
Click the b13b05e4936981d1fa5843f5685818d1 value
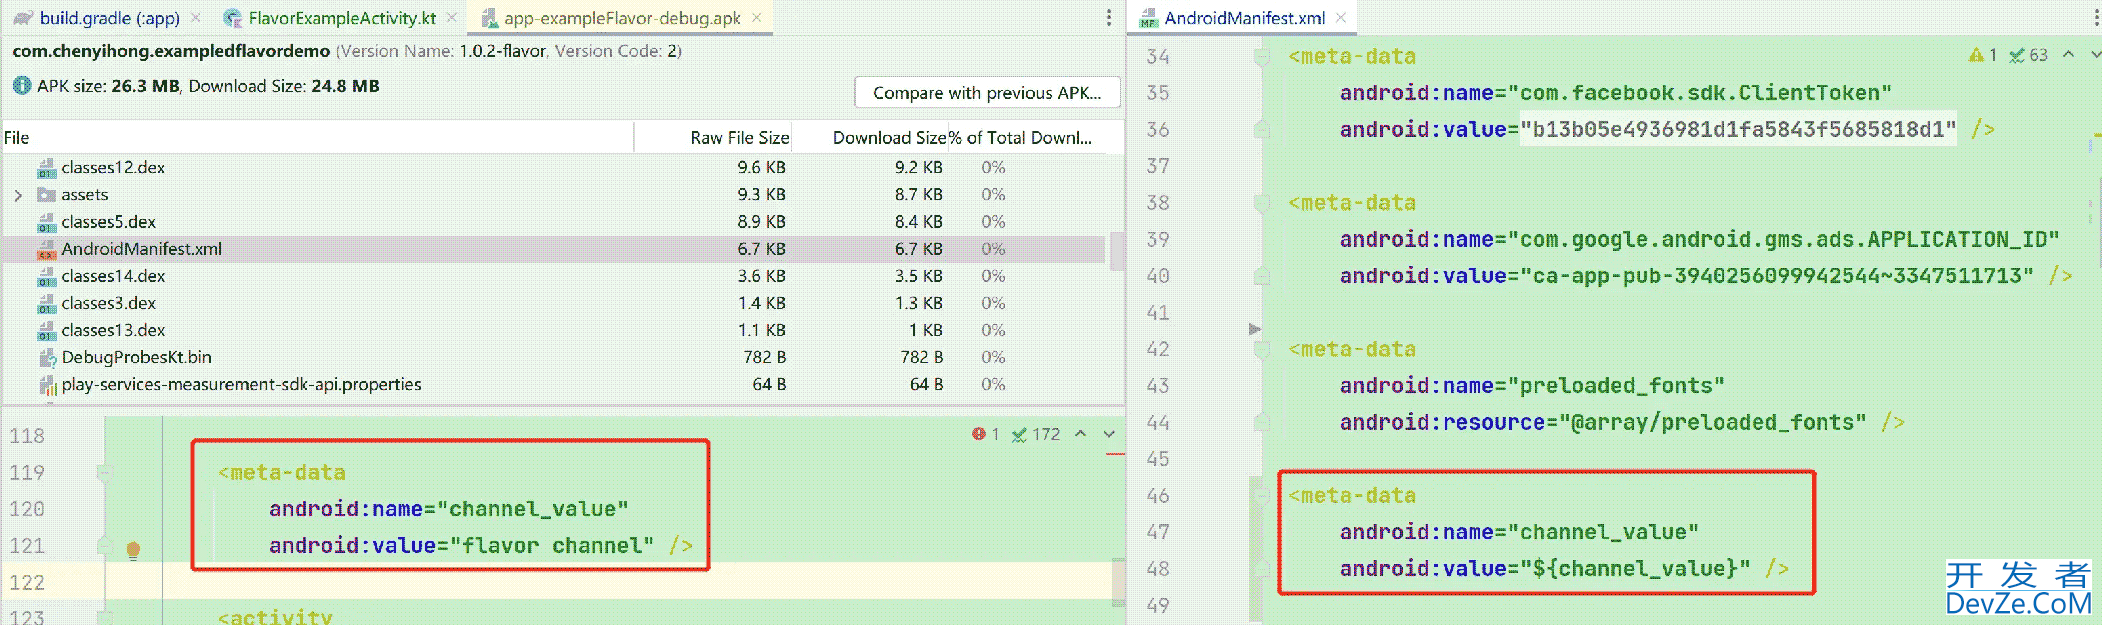(x=1738, y=129)
